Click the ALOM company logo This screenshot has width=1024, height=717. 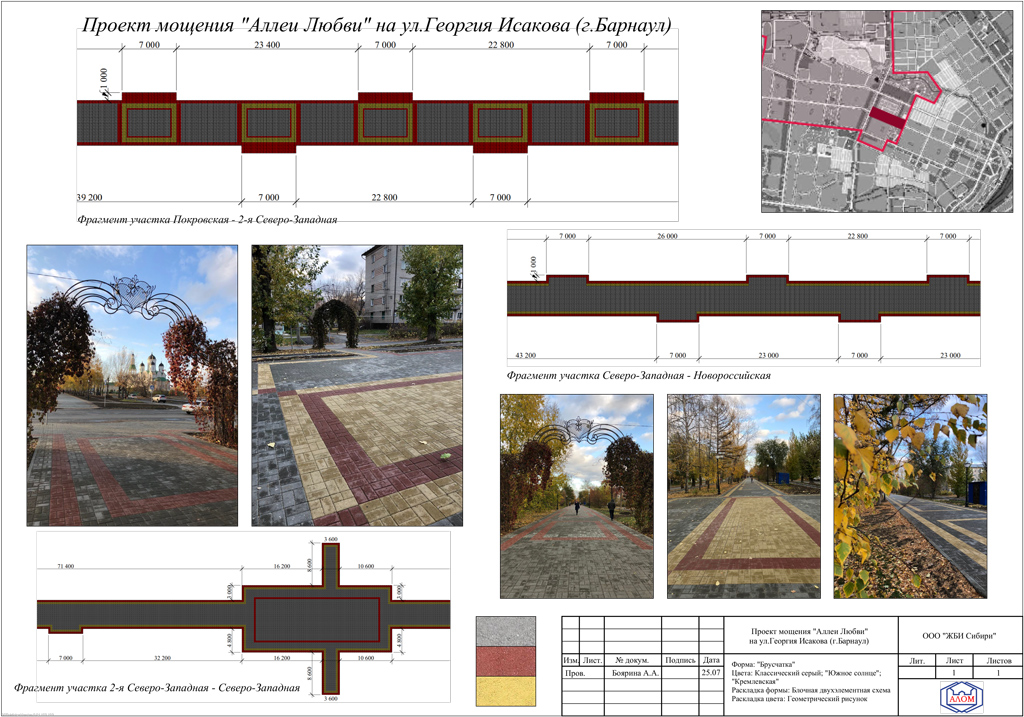click(961, 697)
